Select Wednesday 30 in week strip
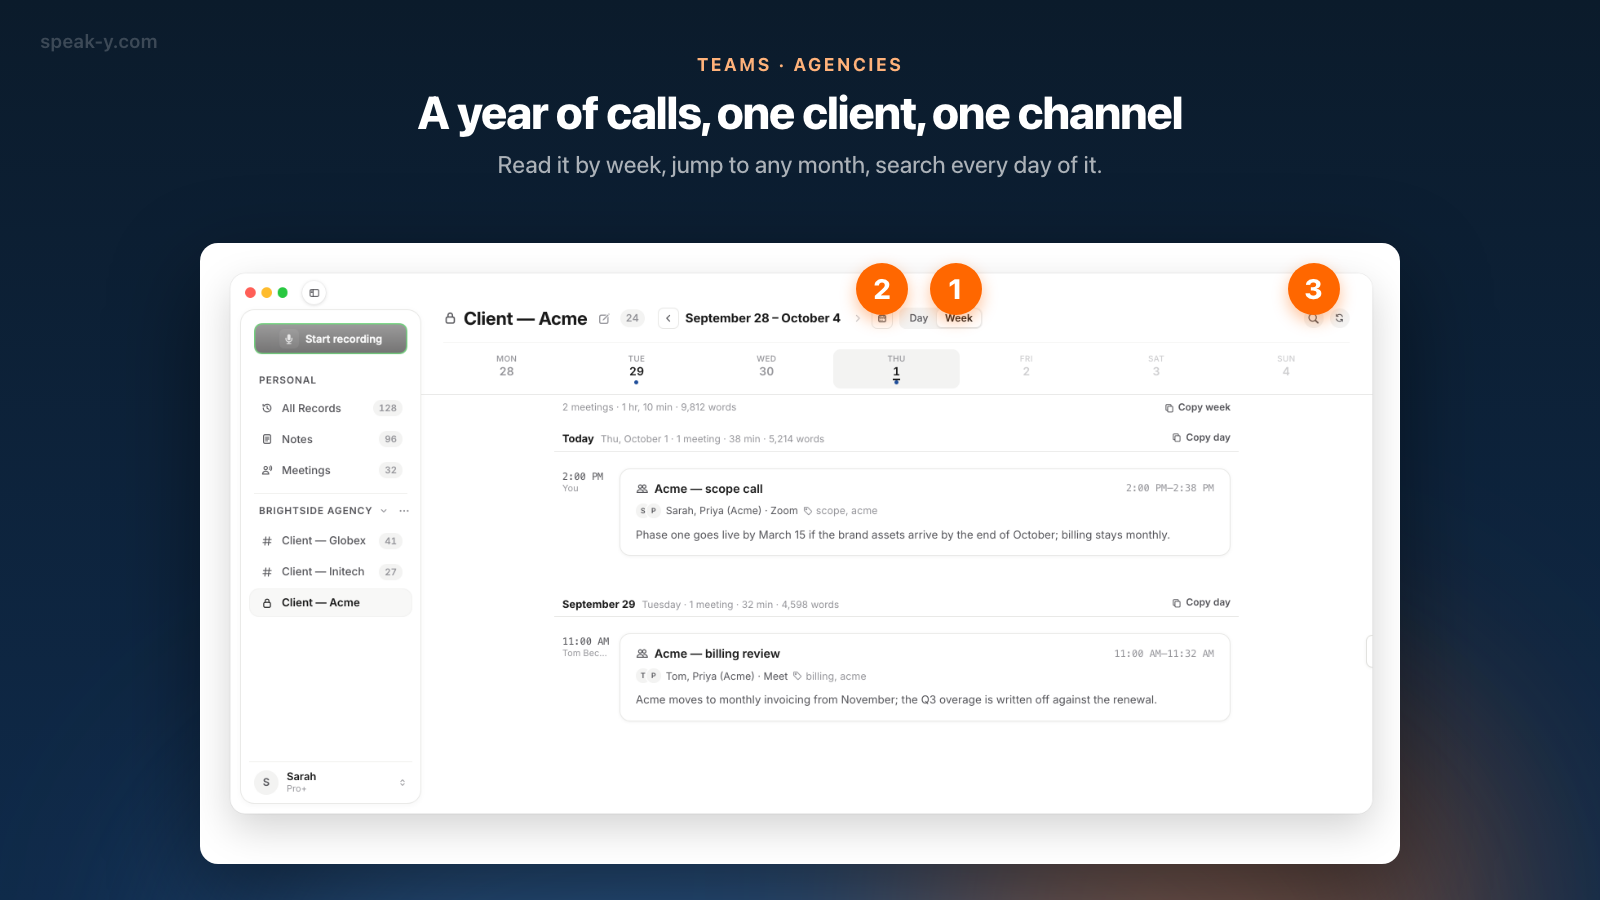 (766, 367)
